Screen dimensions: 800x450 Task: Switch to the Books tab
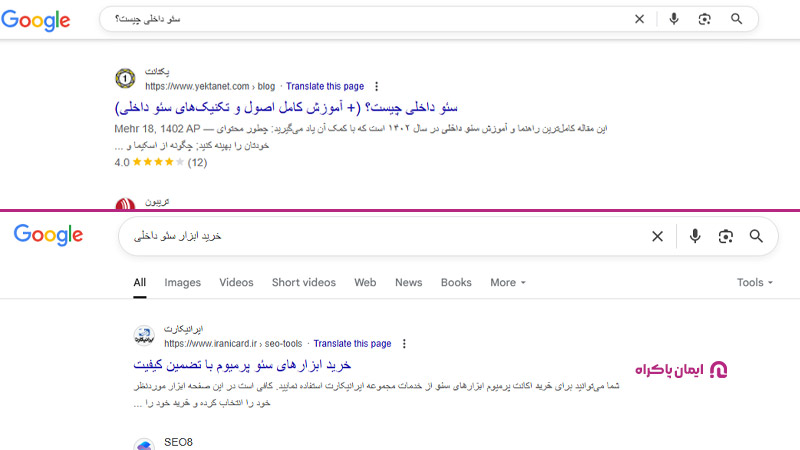[456, 283]
